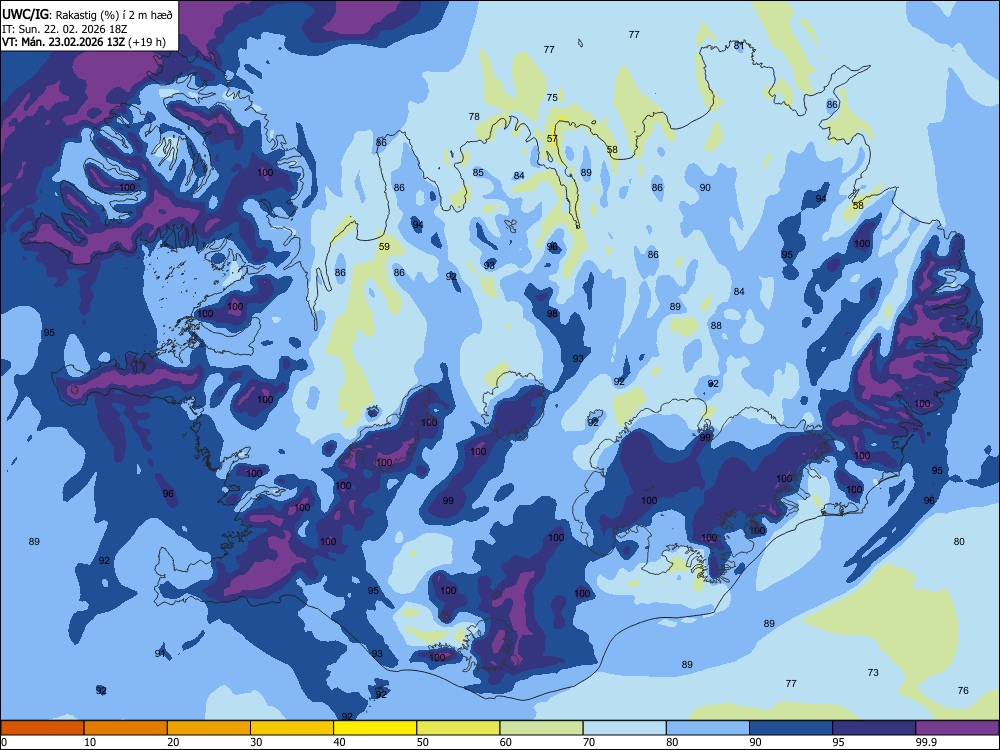Click the orange 10–20 legend swatch
This screenshot has width=1000, height=750.
[x=126, y=728]
